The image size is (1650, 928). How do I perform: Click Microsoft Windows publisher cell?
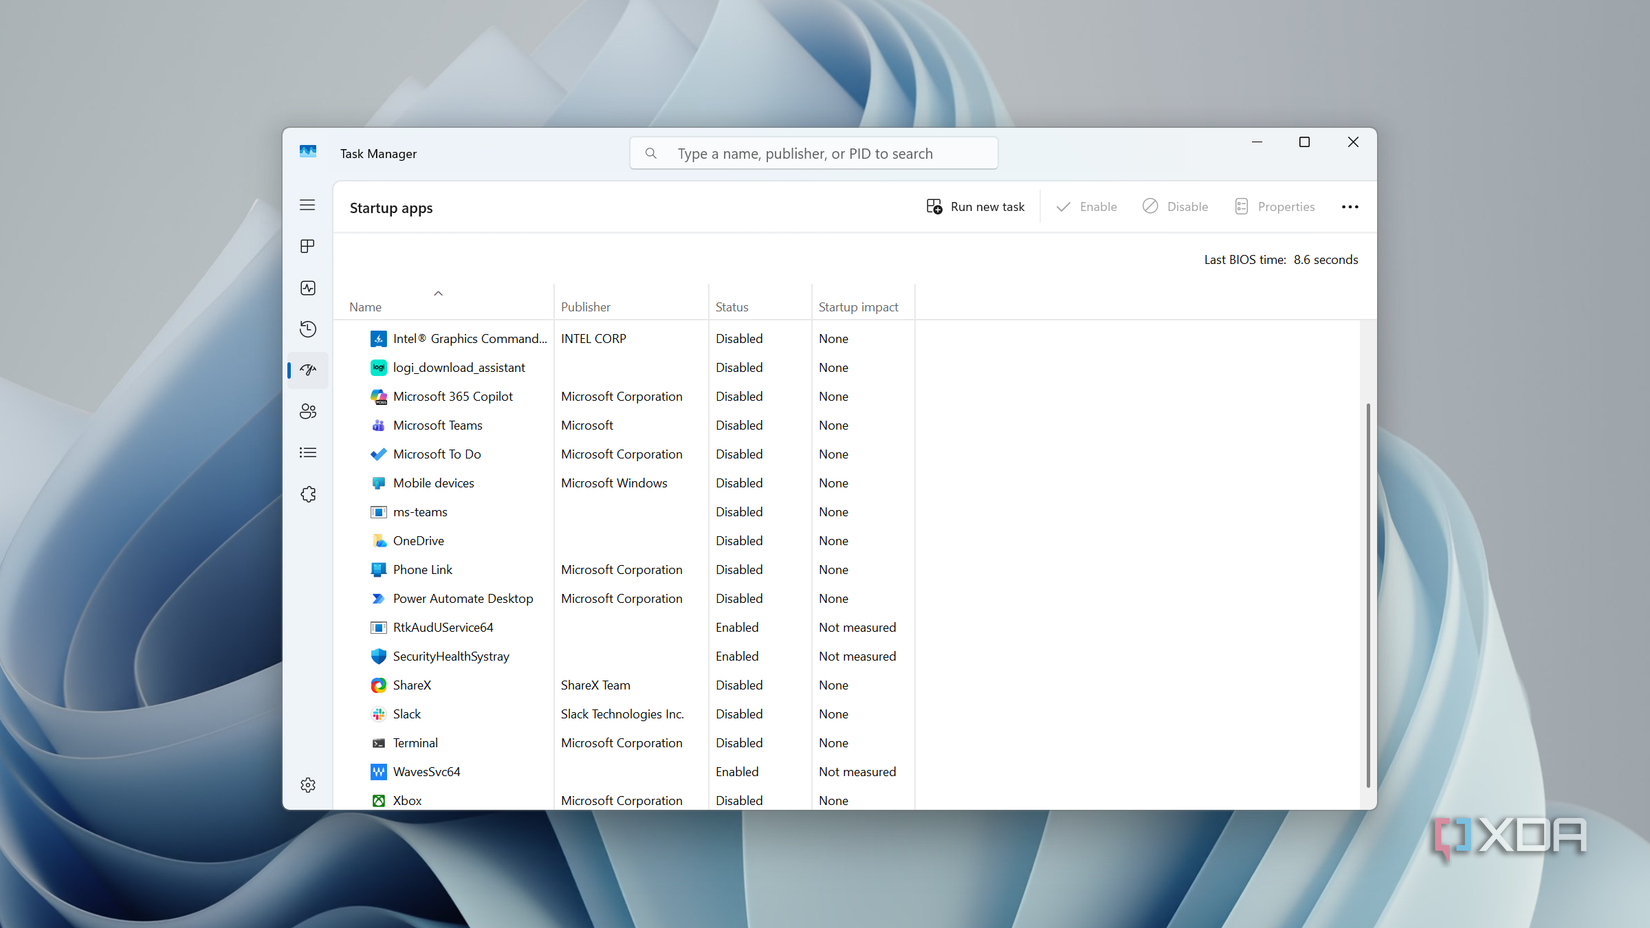click(x=614, y=483)
